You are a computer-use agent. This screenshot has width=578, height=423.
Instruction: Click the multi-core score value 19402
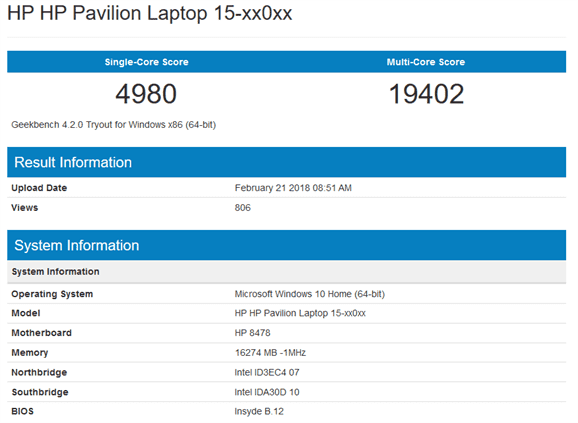[x=426, y=94]
